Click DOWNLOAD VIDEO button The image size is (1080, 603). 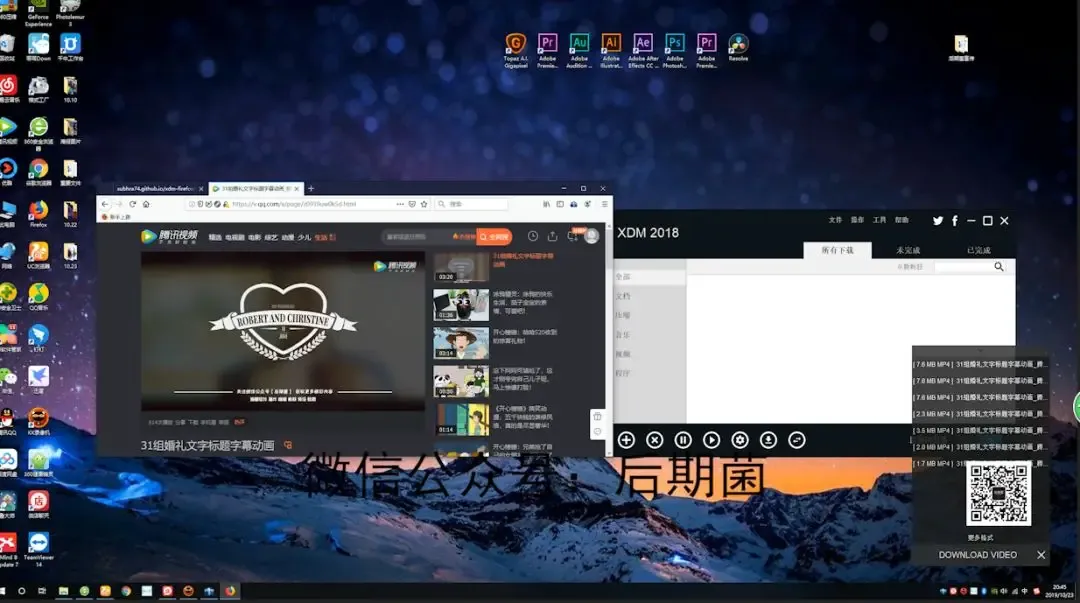(977, 555)
